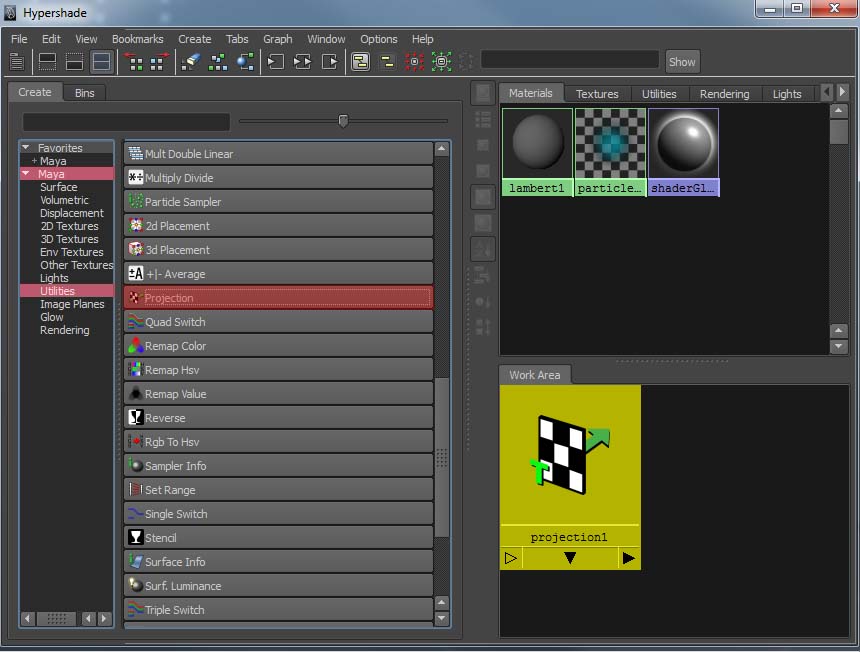Viewport: 860px width, 652px height.
Task: Show input and output connections icon
Action: pos(302,61)
